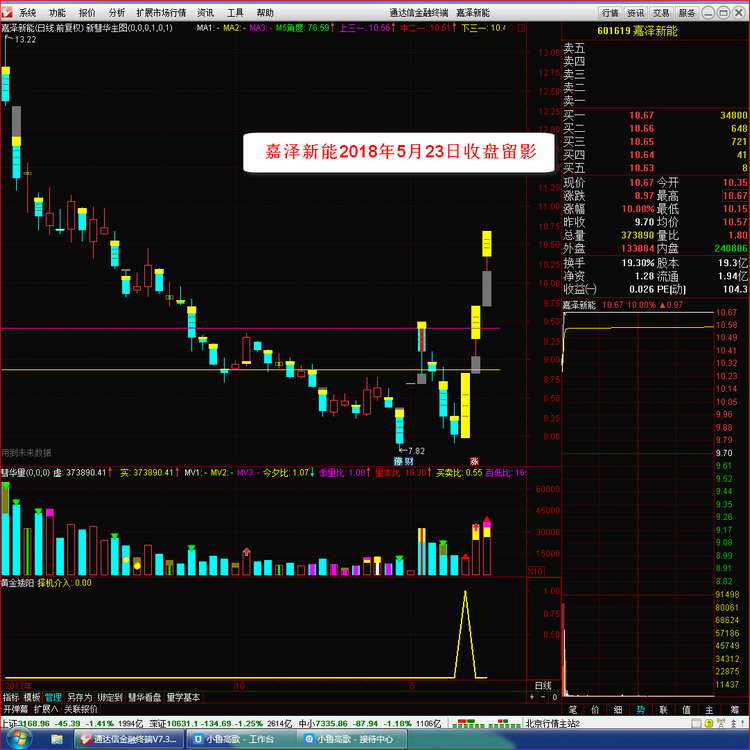Click the second red-green market breadth indicator
The height and width of the screenshot is (750, 750).
point(504,723)
